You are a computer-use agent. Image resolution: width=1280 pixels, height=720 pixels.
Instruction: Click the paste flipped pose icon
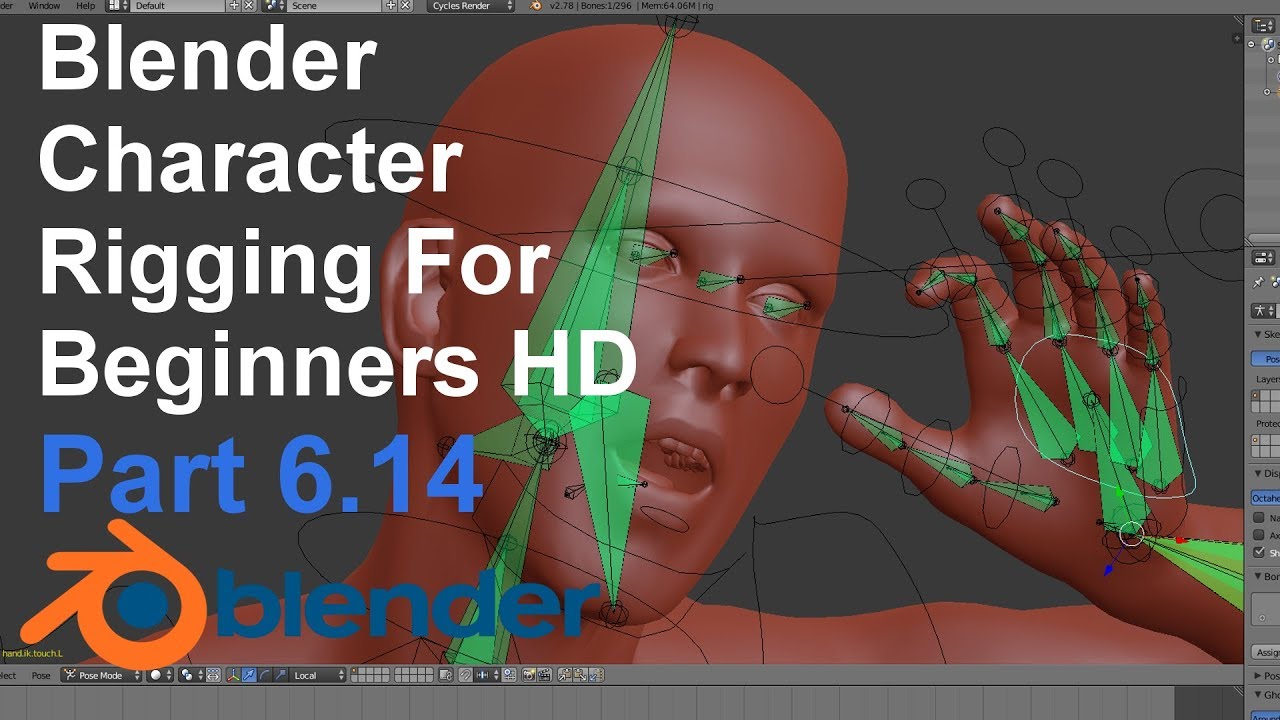tap(596, 676)
